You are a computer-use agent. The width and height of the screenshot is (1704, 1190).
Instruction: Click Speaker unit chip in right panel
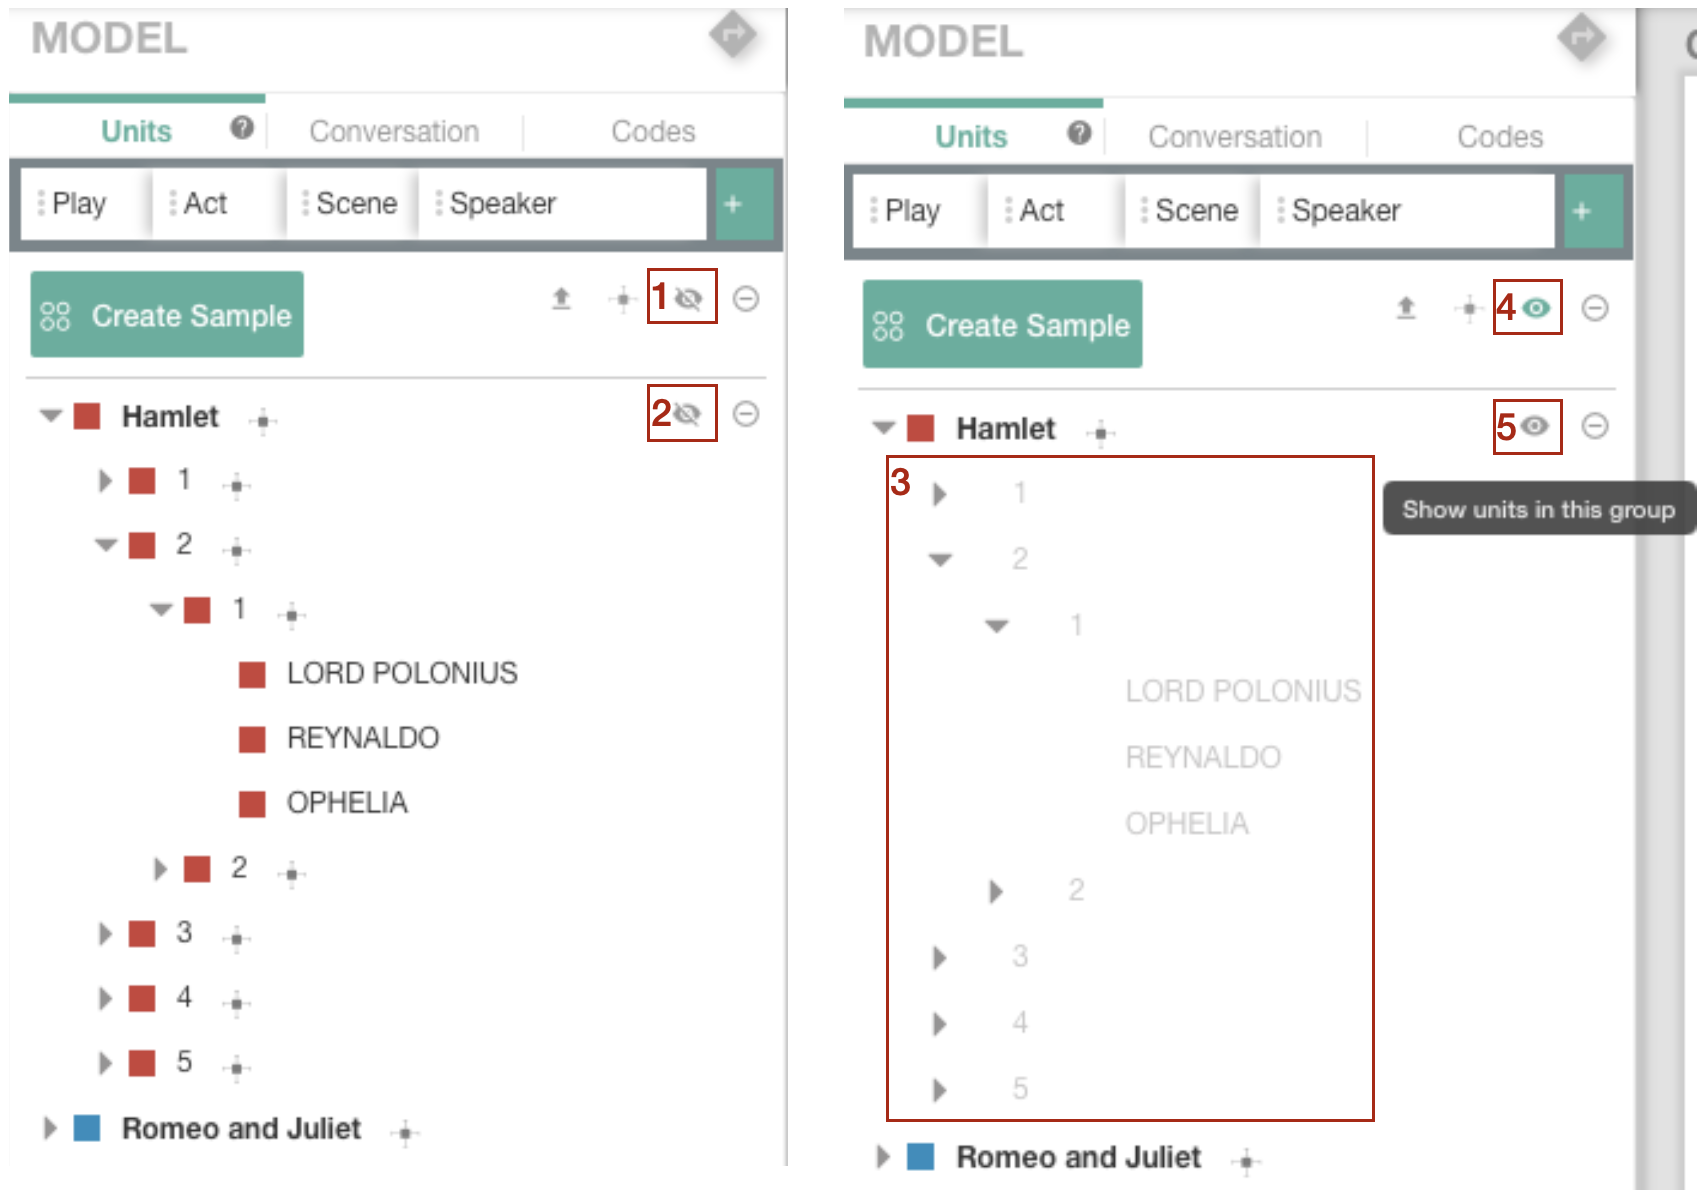point(1345,211)
